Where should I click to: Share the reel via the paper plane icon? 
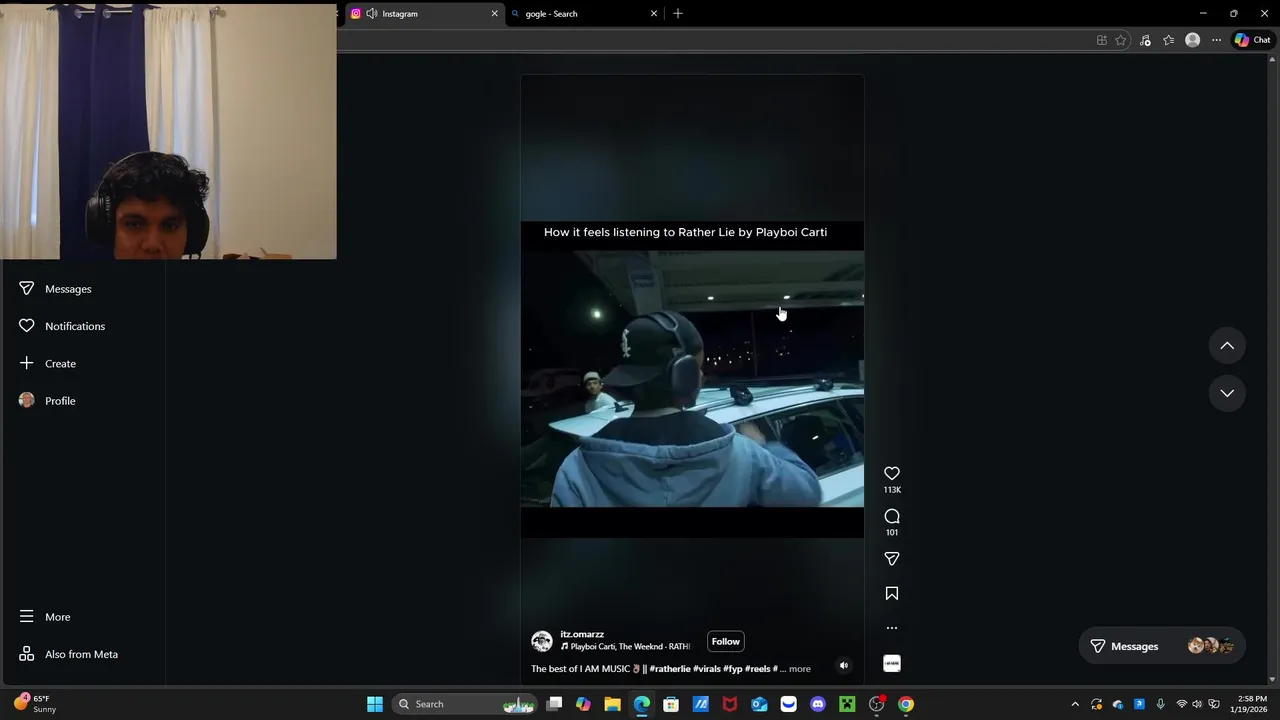point(892,559)
